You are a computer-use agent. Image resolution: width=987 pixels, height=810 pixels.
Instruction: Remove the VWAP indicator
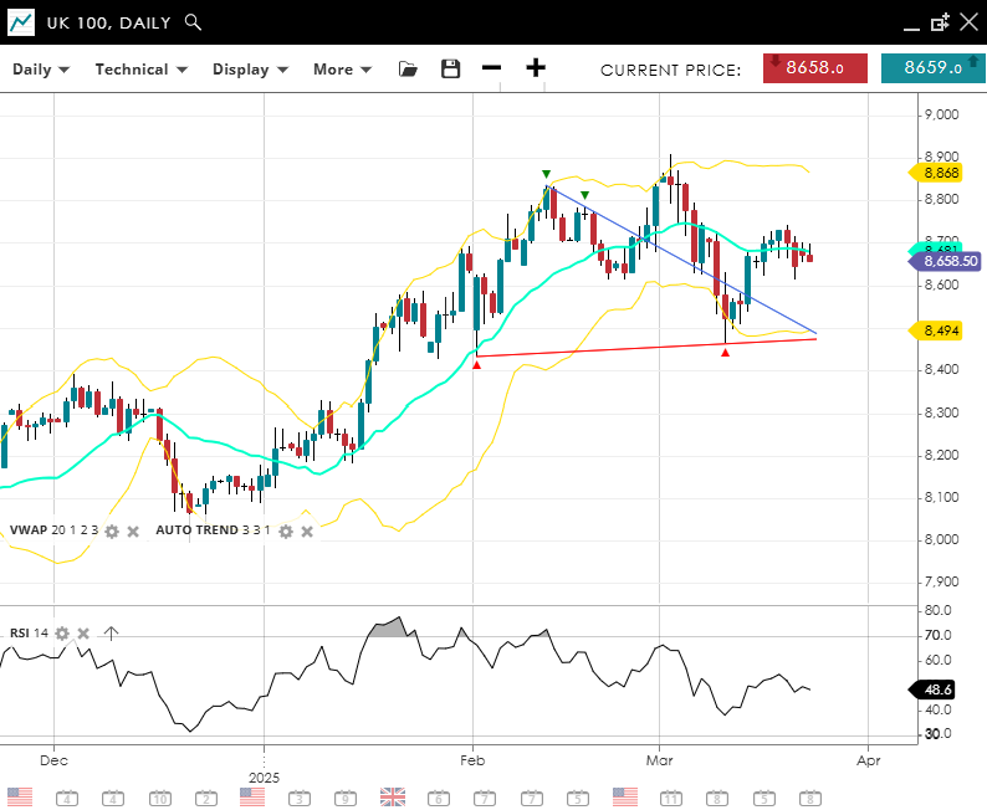click(133, 531)
